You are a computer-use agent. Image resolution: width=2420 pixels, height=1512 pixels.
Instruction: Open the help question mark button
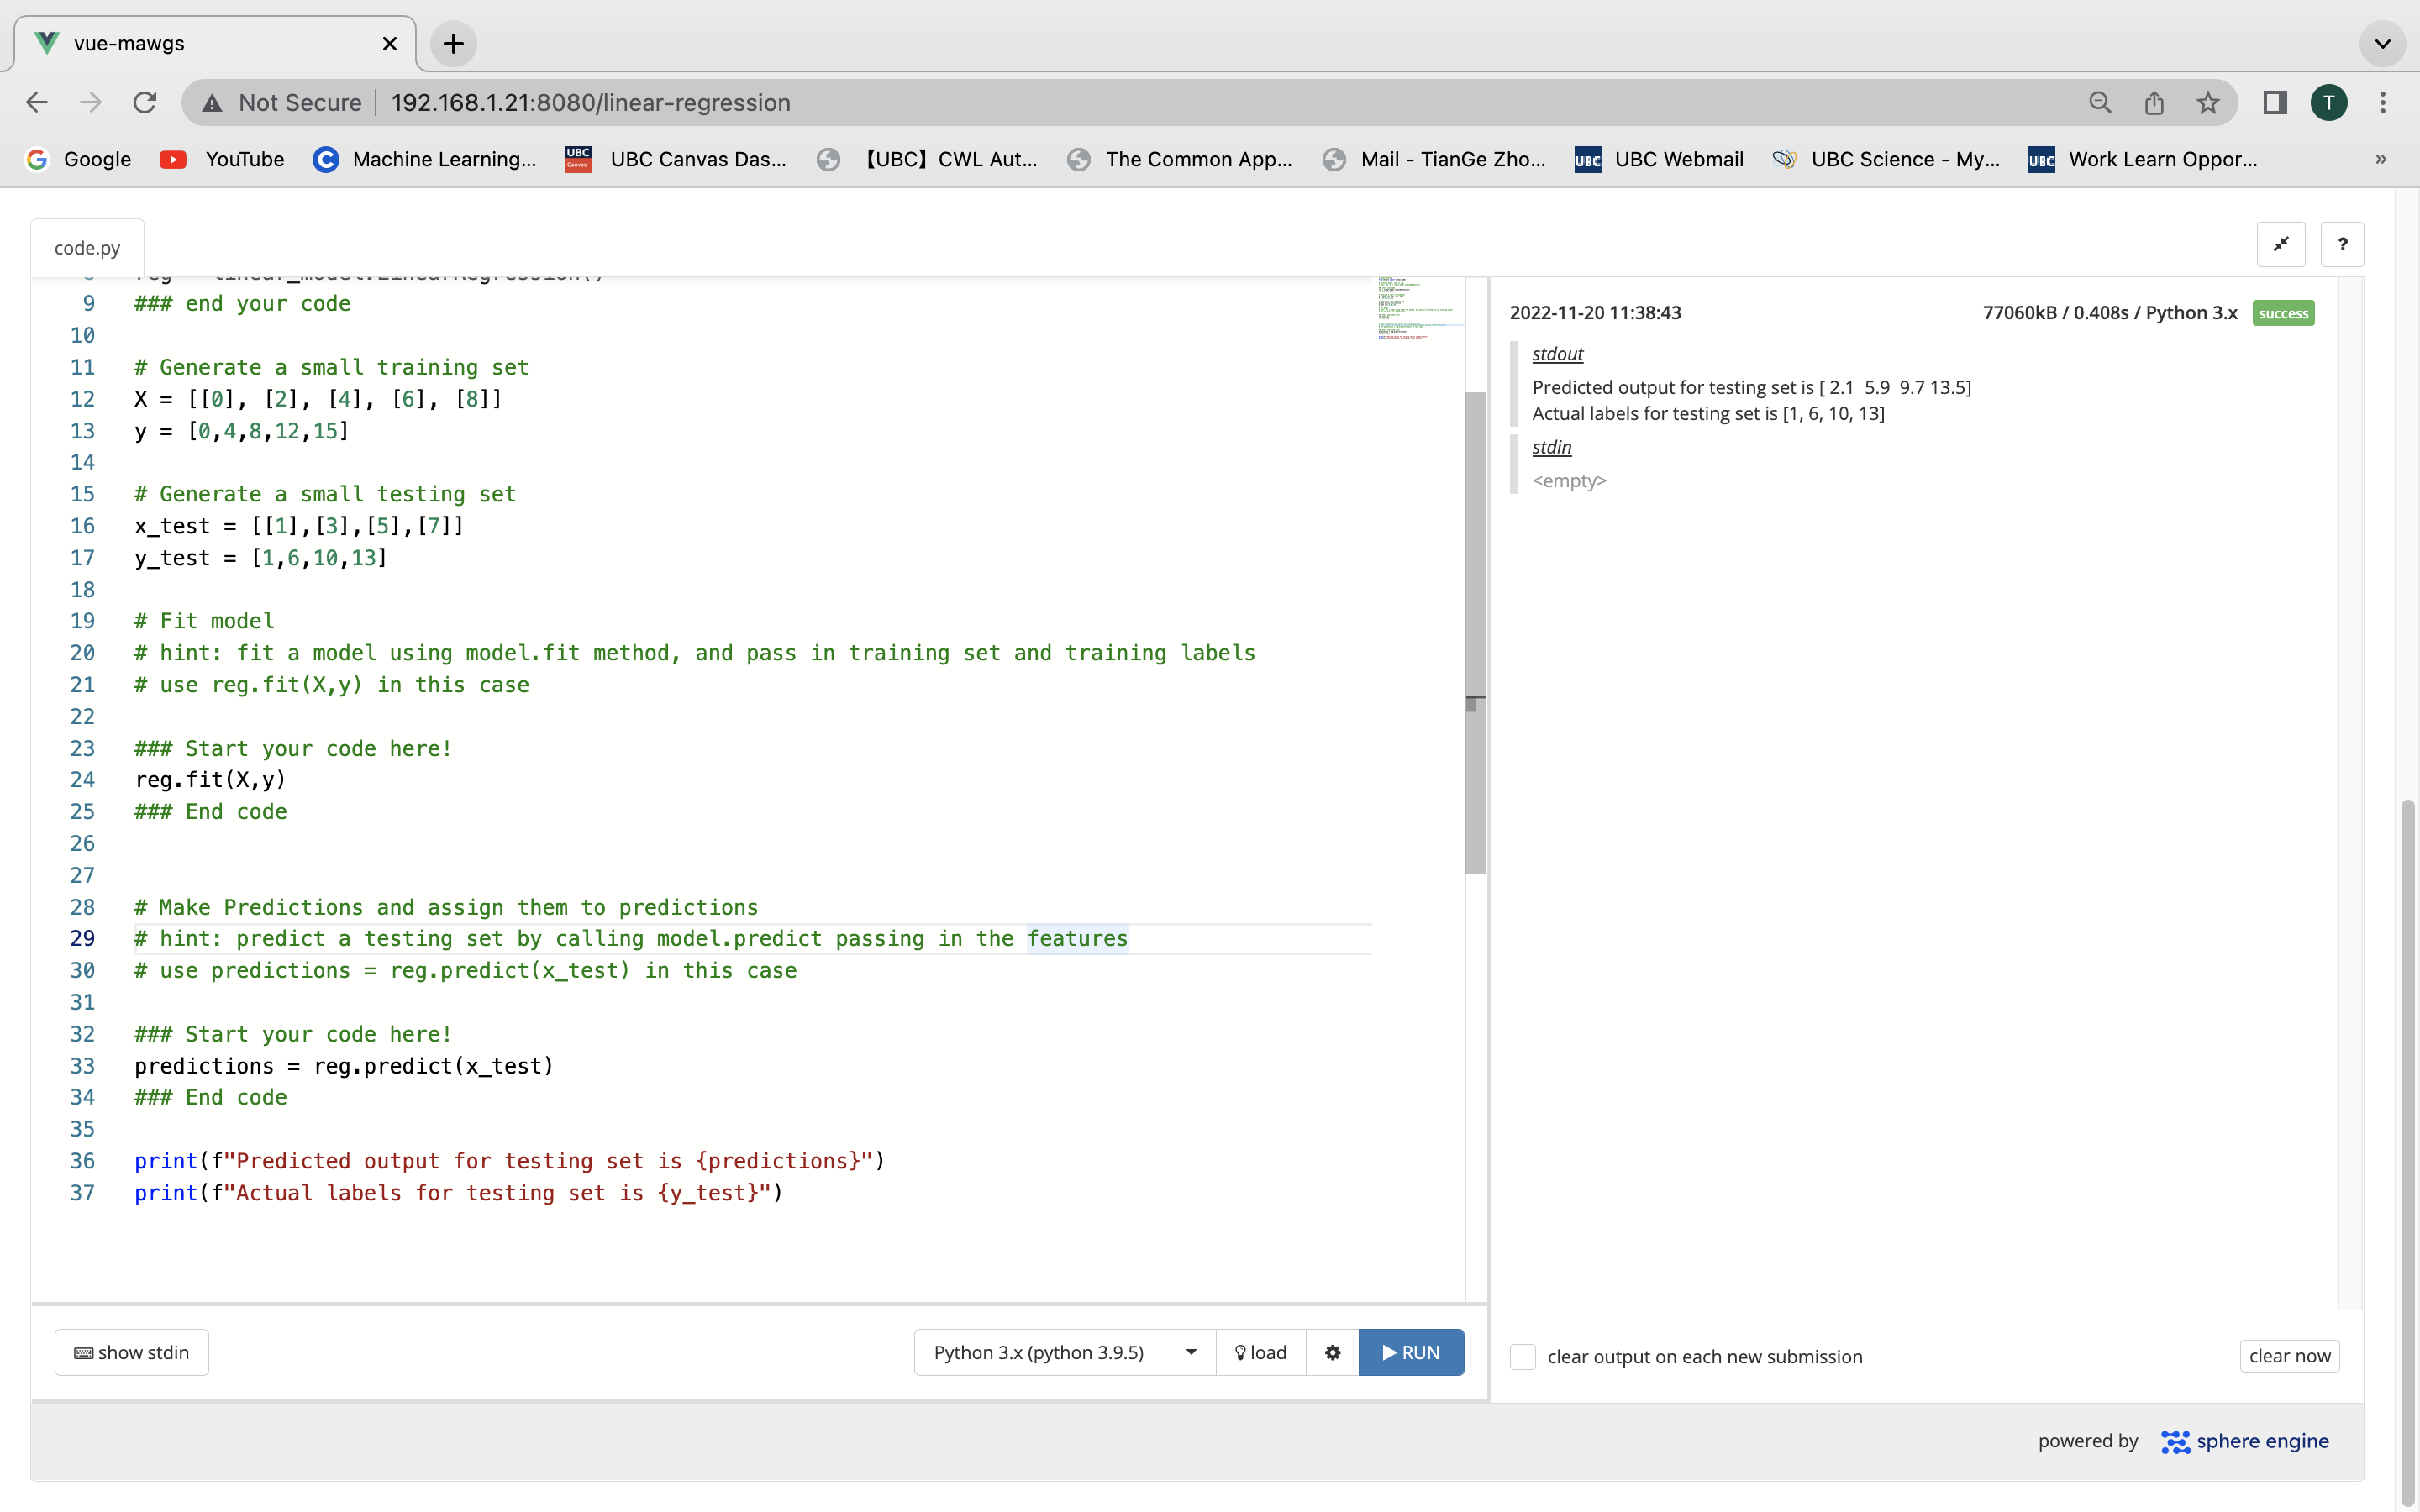(x=2342, y=244)
